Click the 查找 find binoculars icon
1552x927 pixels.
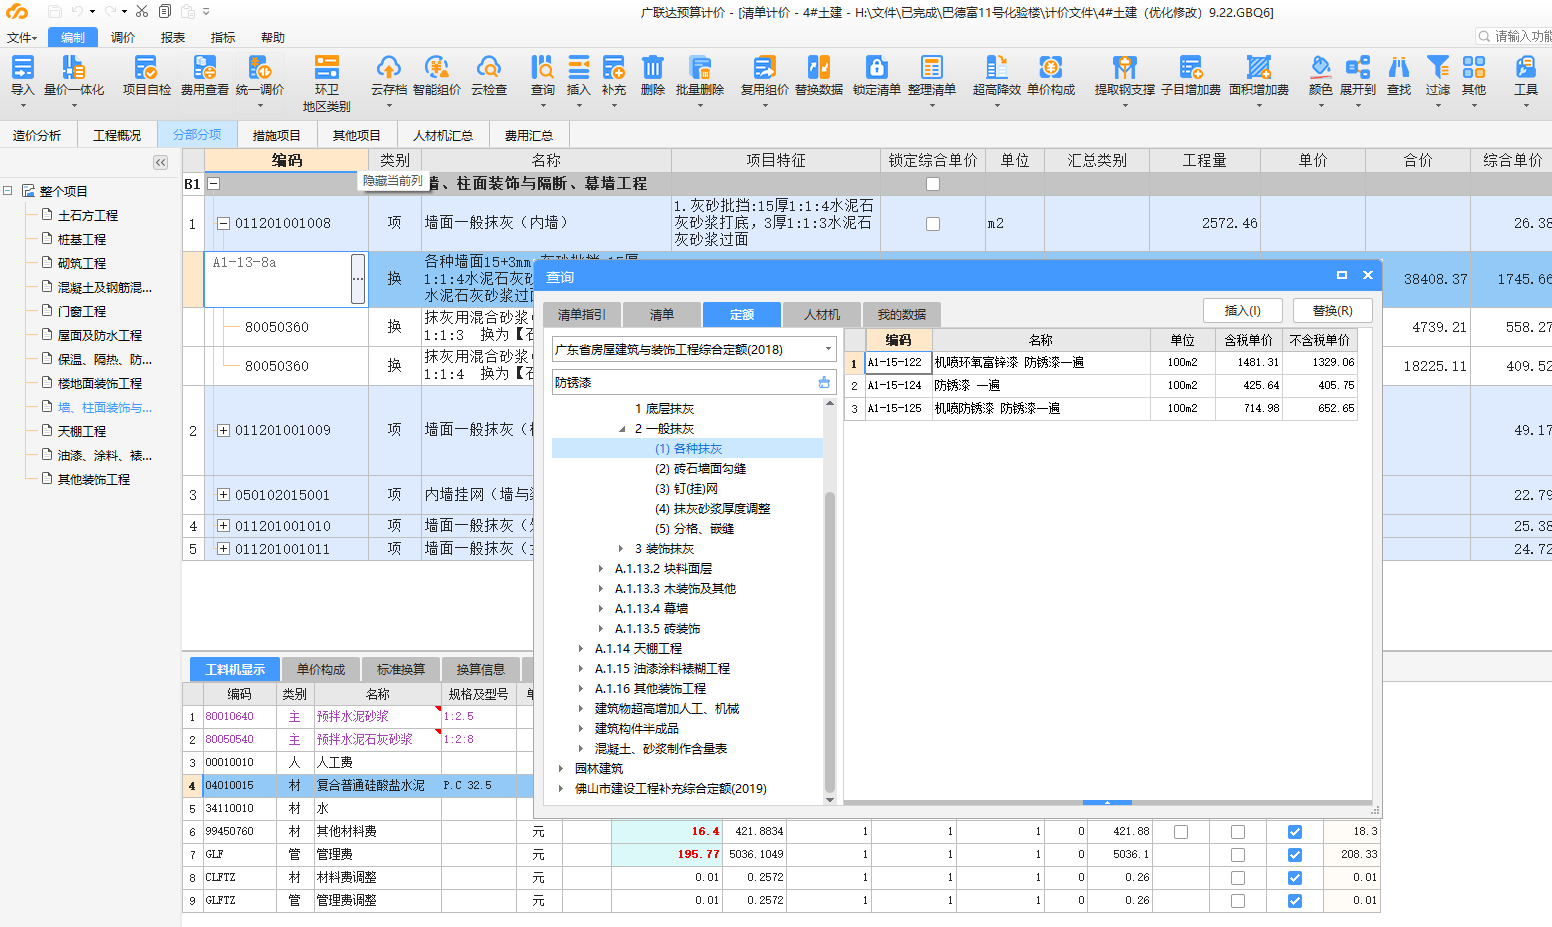1398,68
